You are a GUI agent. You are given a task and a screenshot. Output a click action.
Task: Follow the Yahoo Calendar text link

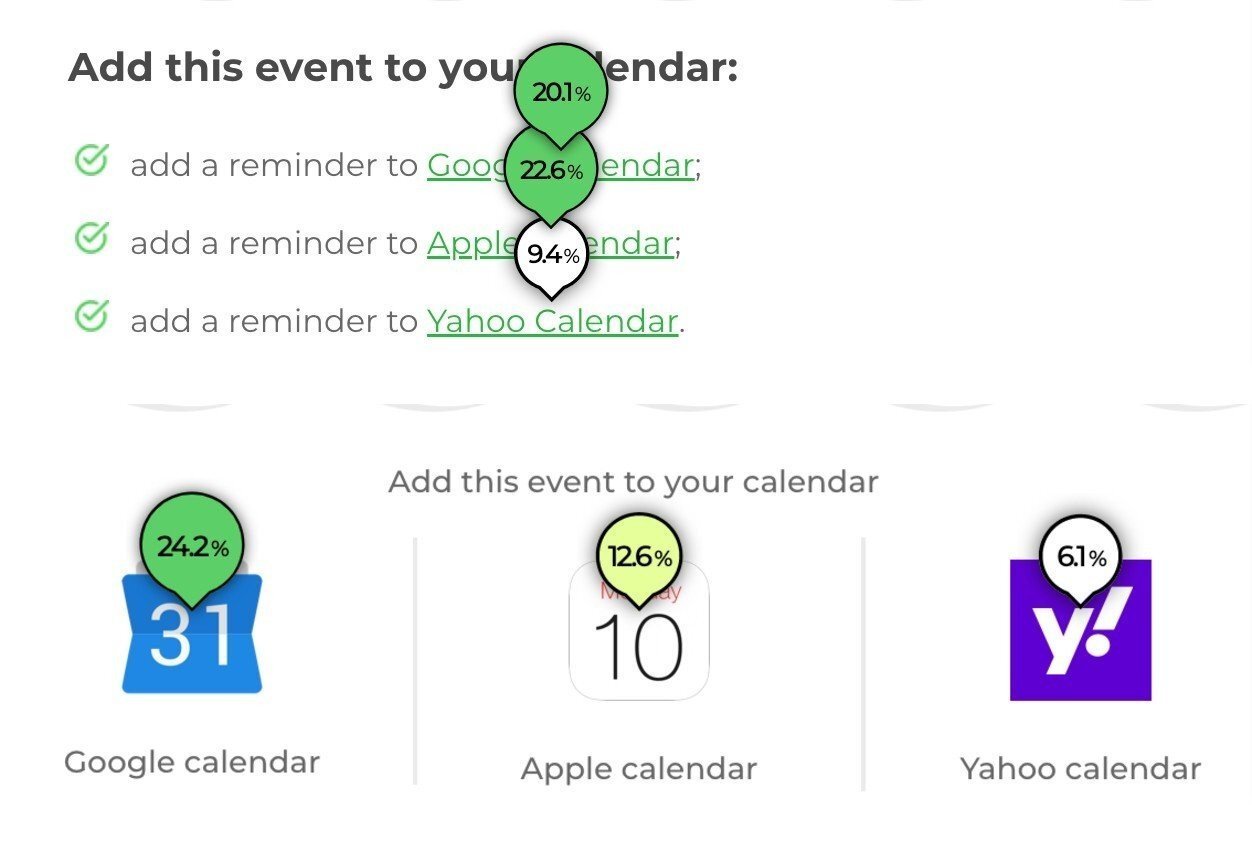[x=552, y=321]
